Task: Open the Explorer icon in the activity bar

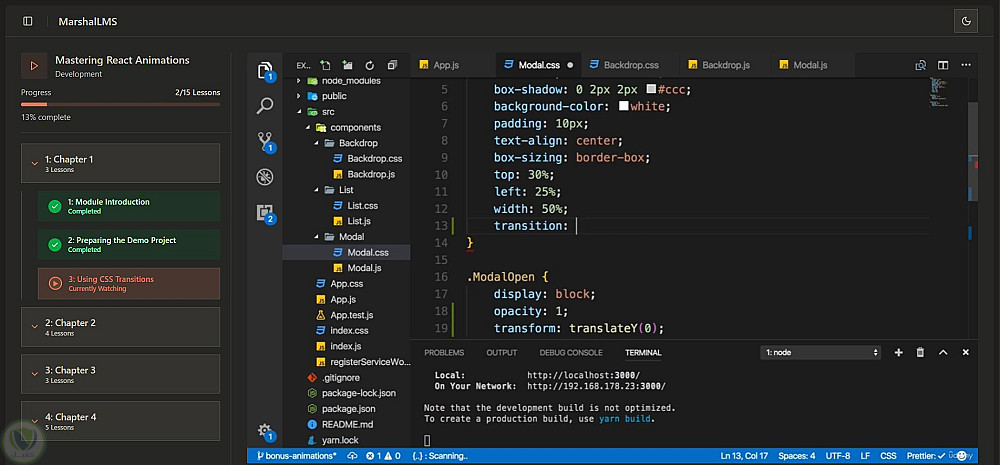Action: click(265, 70)
